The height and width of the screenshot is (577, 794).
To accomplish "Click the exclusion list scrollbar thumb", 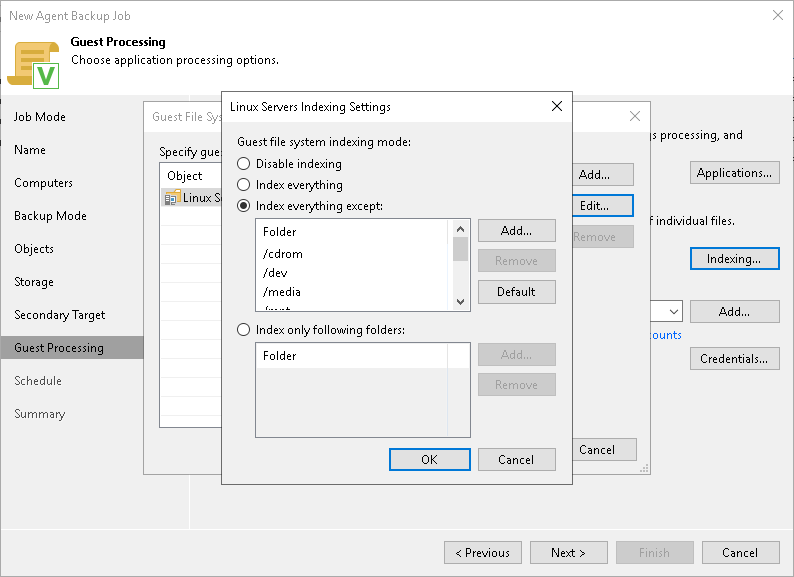I will 460,249.
